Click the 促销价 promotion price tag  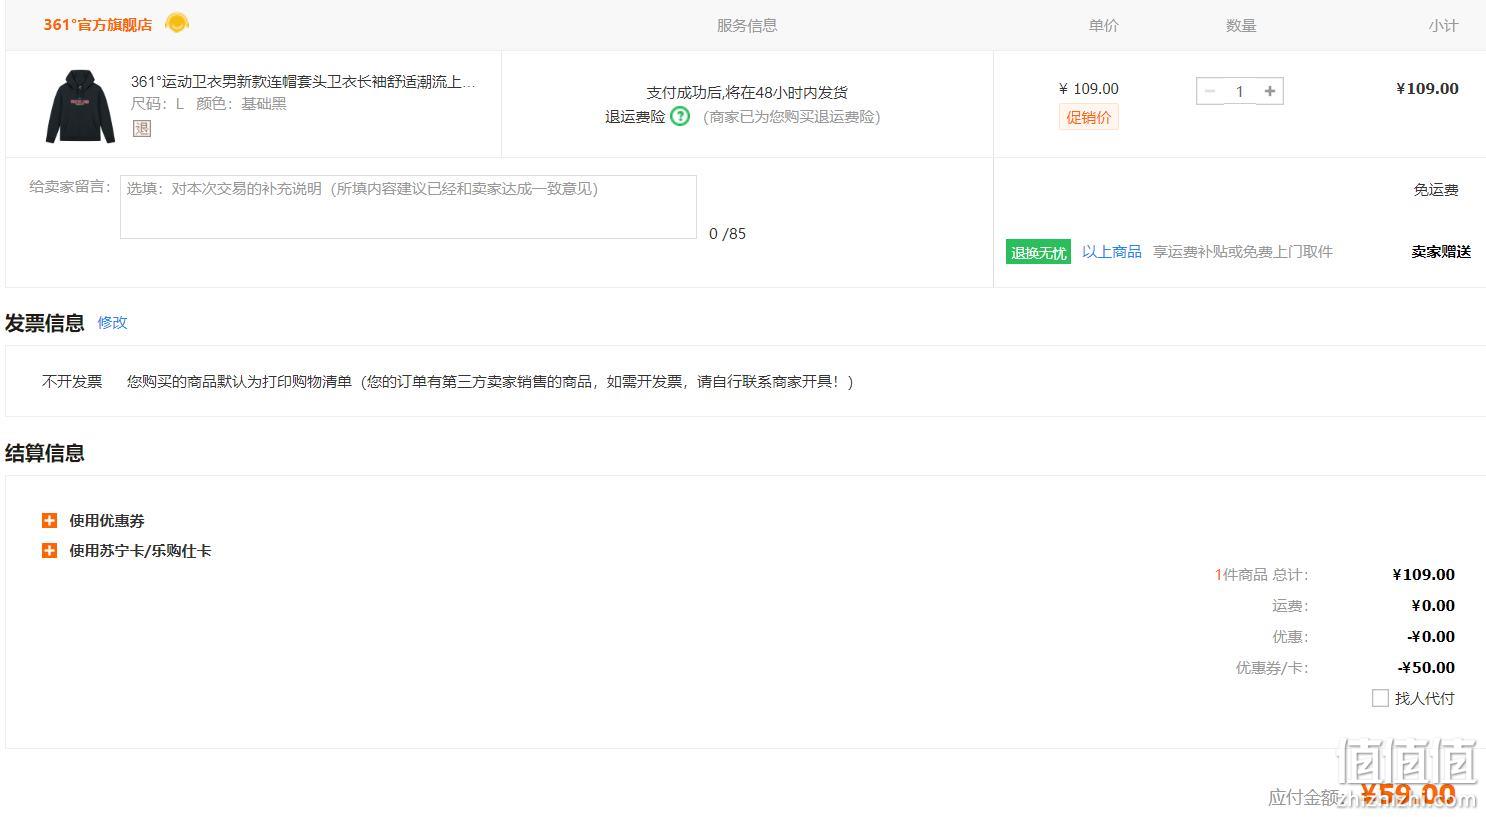click(1088, 117)
